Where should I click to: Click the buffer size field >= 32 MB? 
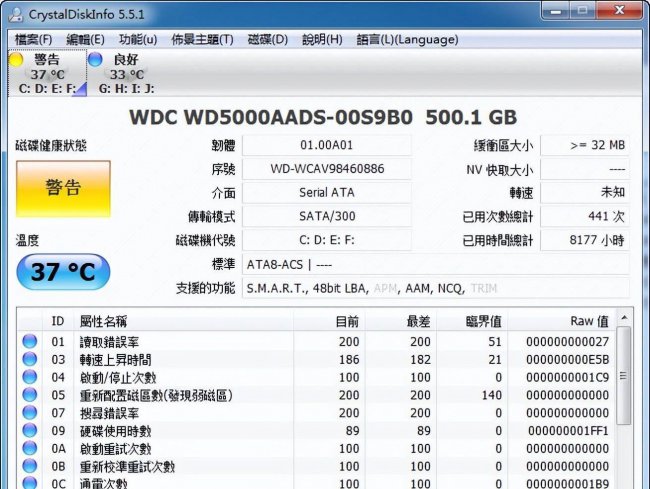click(585, 145)
